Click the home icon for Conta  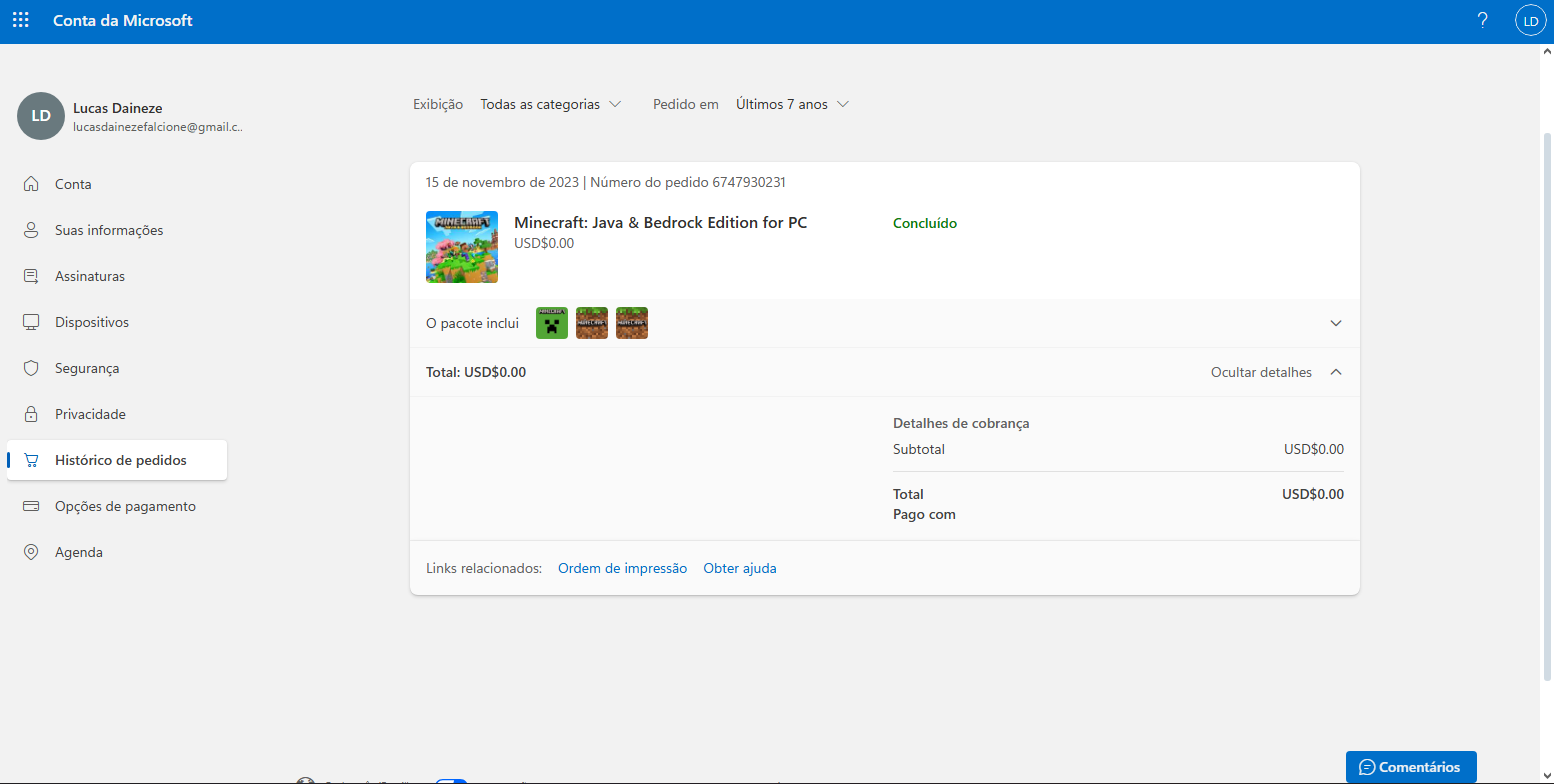[x=31, y=184]
